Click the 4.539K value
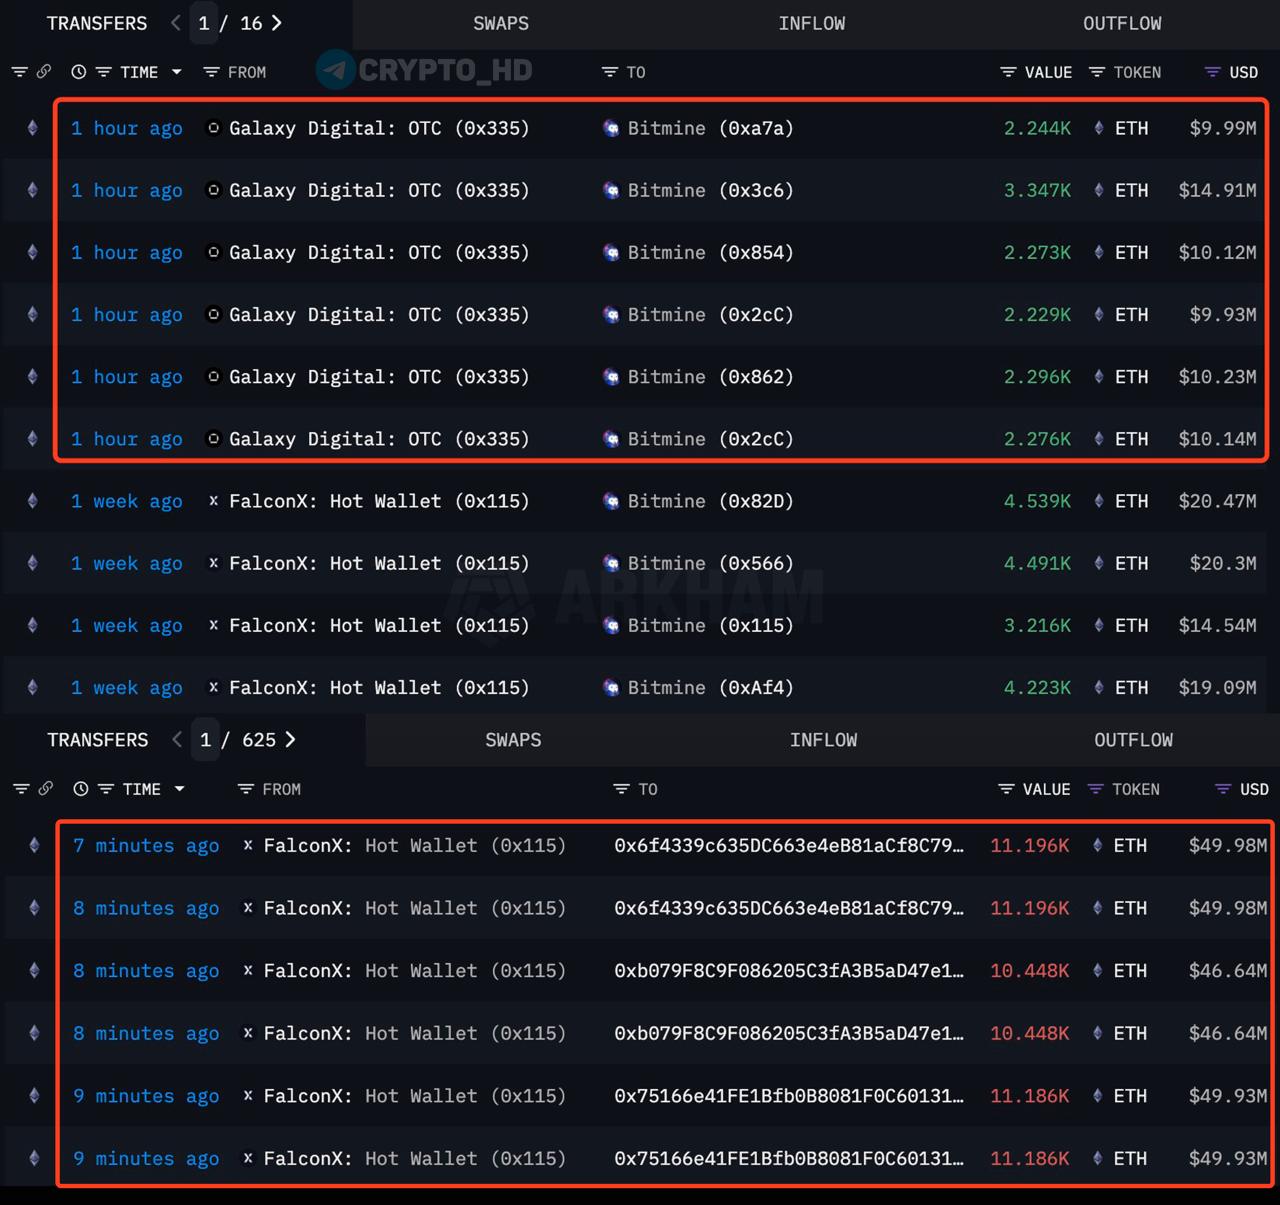Image resolution: width=1280 pixels, height=1205 pixels. [1037, 501]
